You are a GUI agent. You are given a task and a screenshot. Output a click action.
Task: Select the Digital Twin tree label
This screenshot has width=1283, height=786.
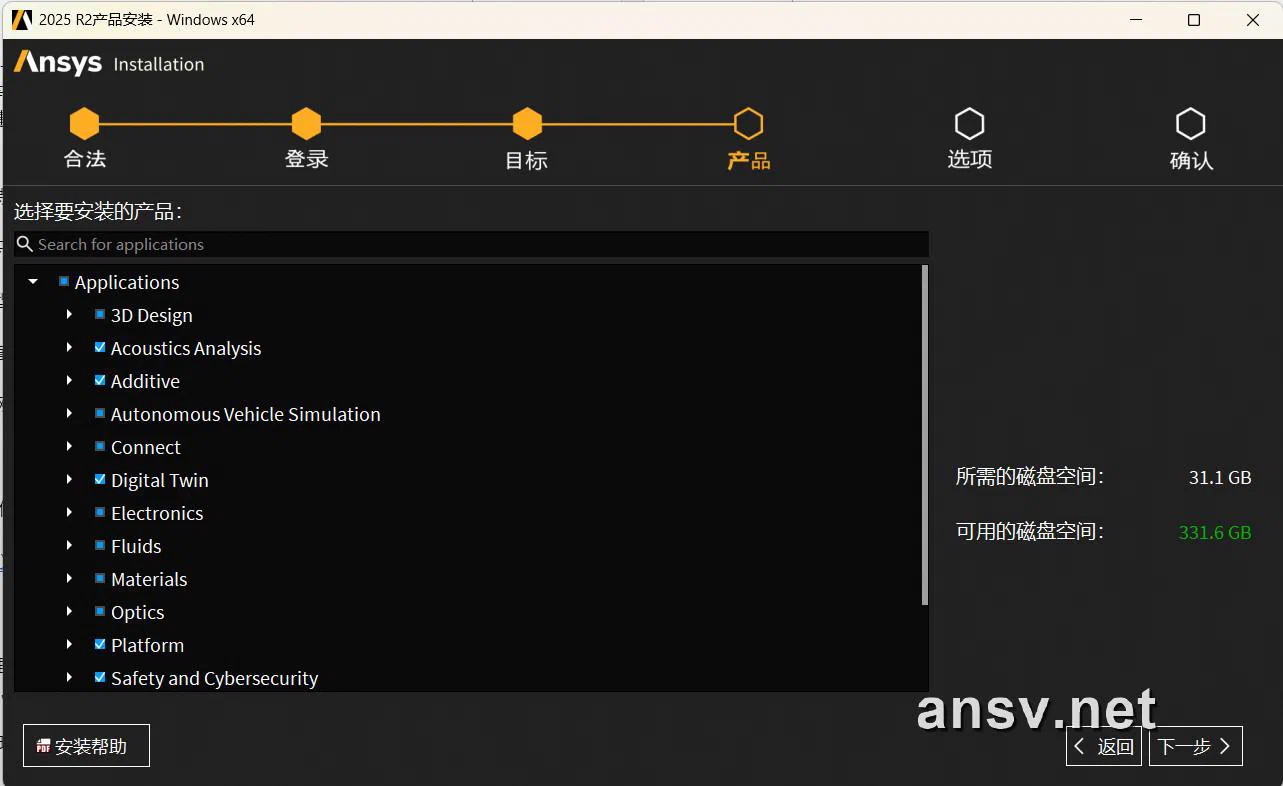pos(160,480)
